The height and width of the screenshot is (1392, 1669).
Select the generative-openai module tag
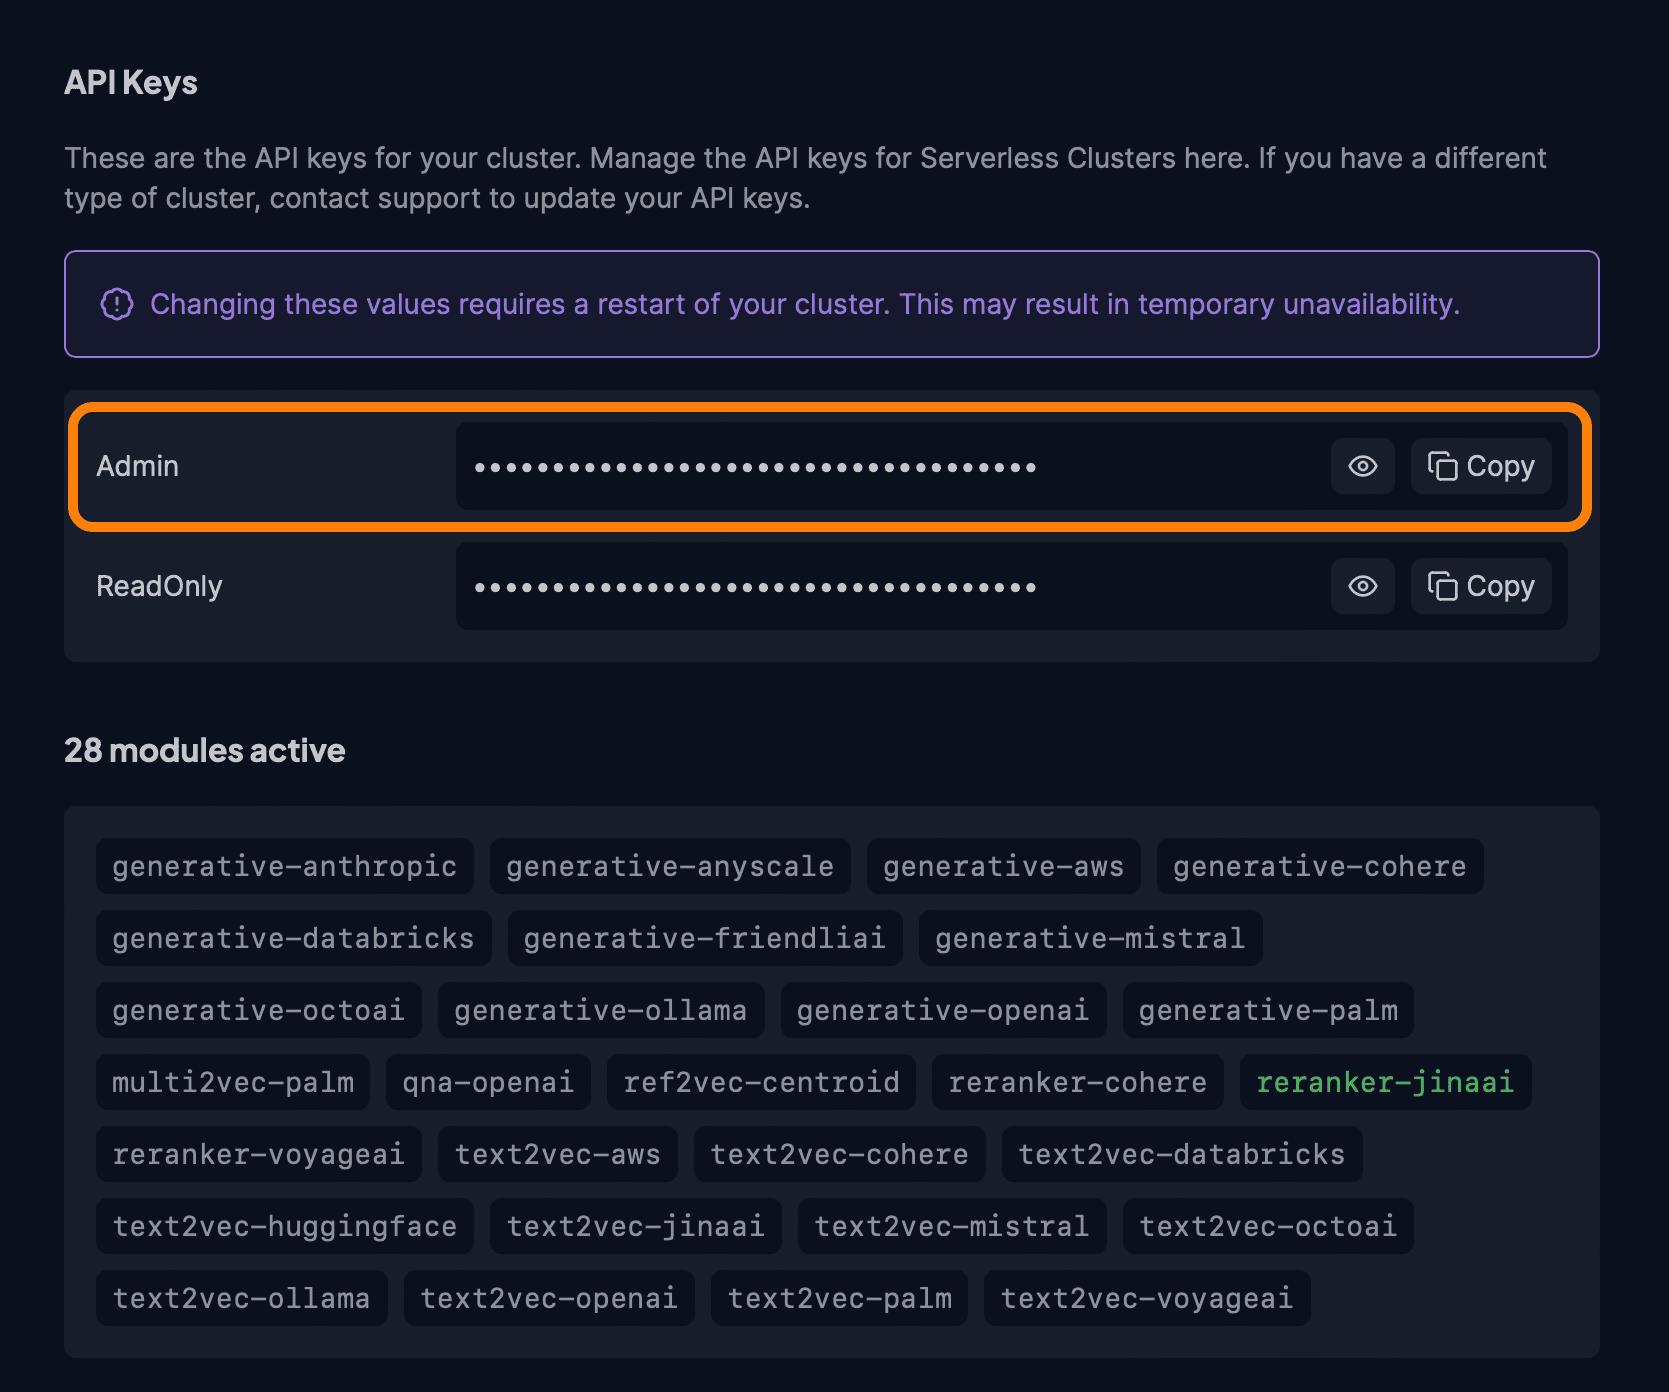(x=944, y=1010)
